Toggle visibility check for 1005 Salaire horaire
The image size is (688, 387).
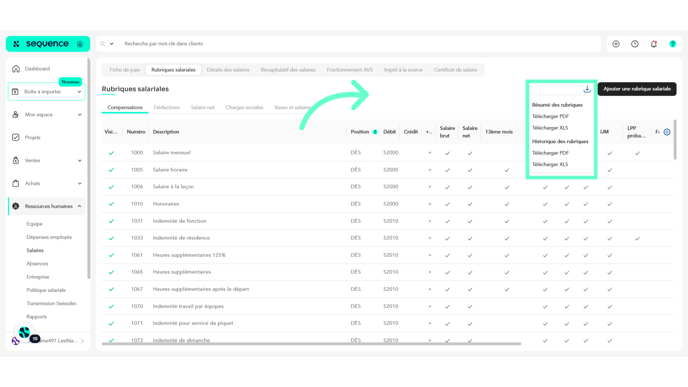click(111, 170)
